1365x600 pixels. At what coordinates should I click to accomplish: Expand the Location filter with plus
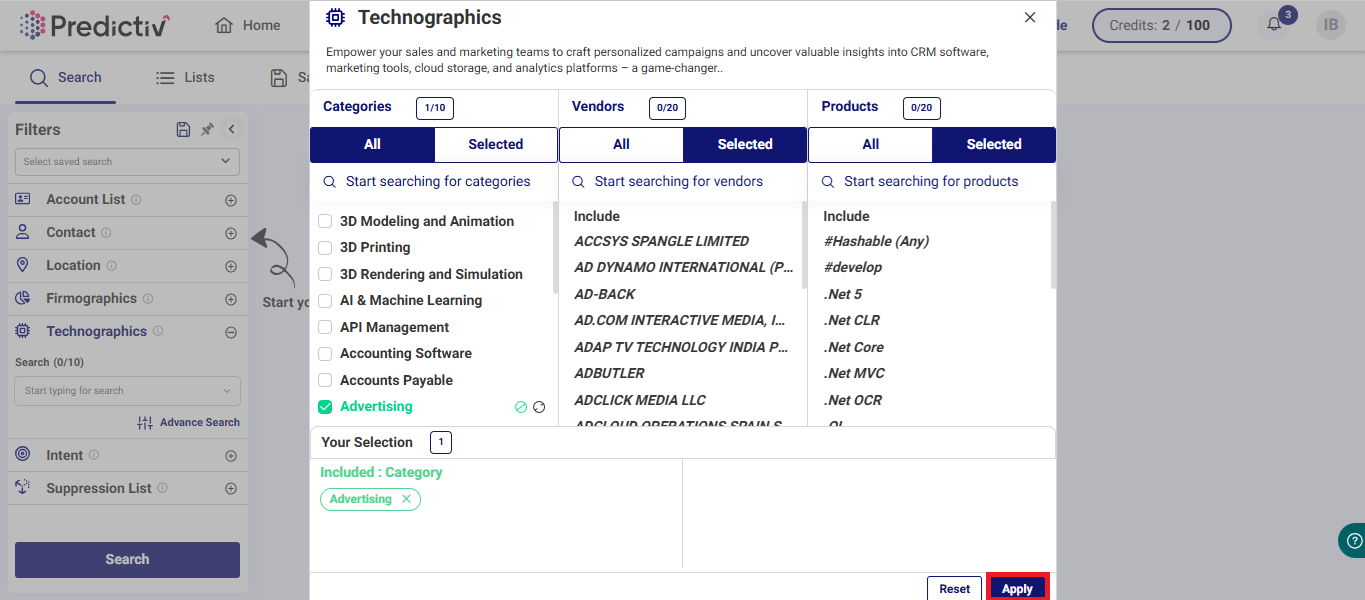[x=231, y=266]
